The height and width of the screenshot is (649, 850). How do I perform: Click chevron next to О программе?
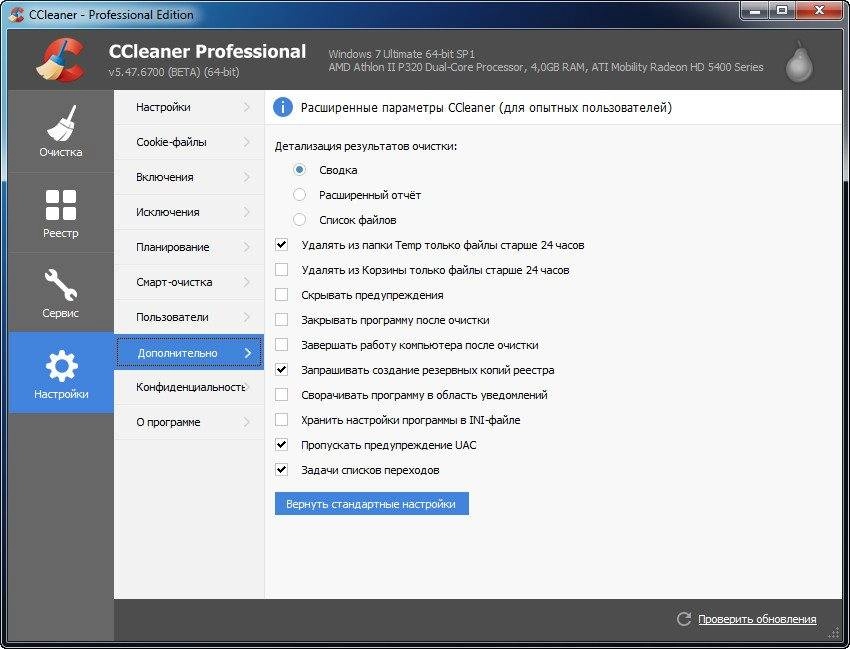click(x=247, y=422)
